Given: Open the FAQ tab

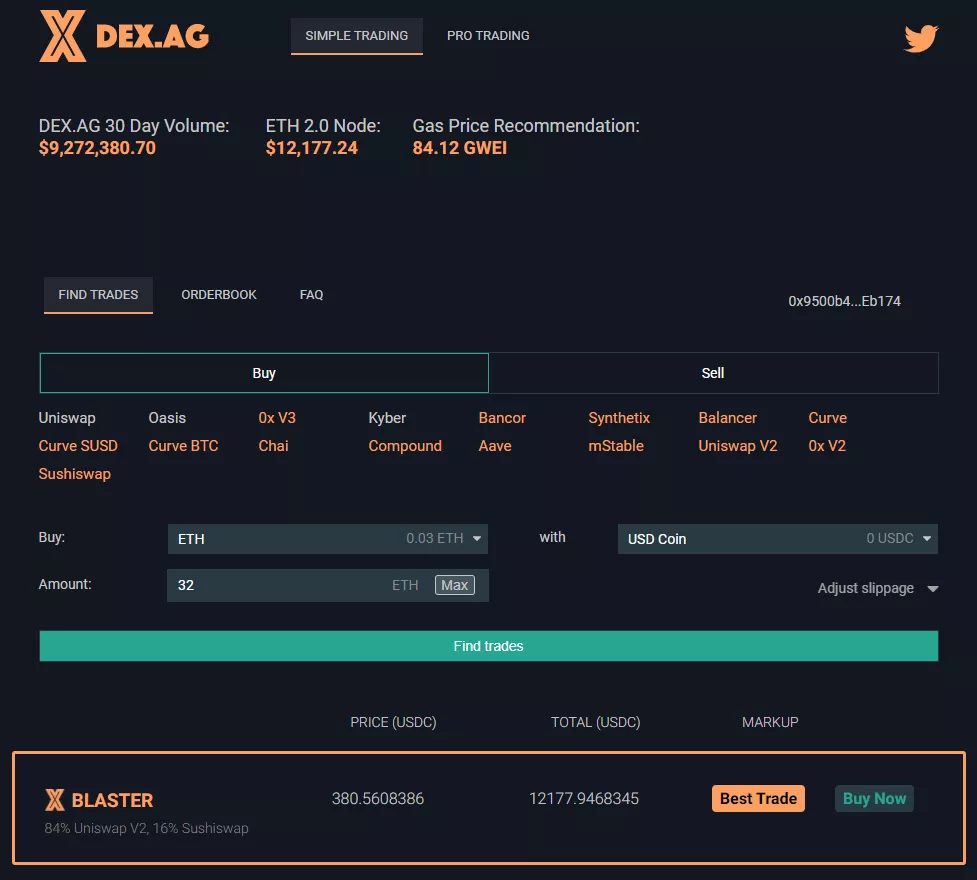Looking at the screenshot, I should [x=311, y=294].
